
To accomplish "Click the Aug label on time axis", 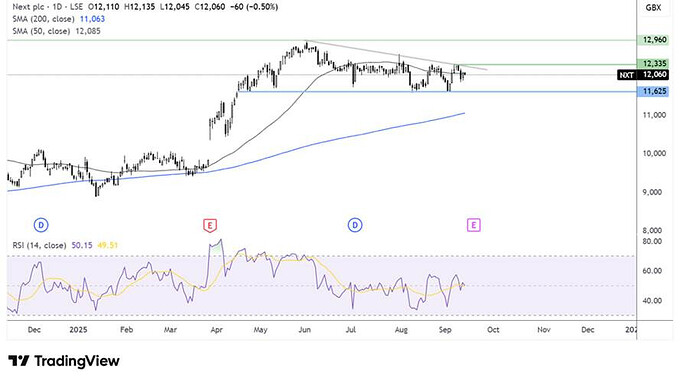I will [401, 330].
